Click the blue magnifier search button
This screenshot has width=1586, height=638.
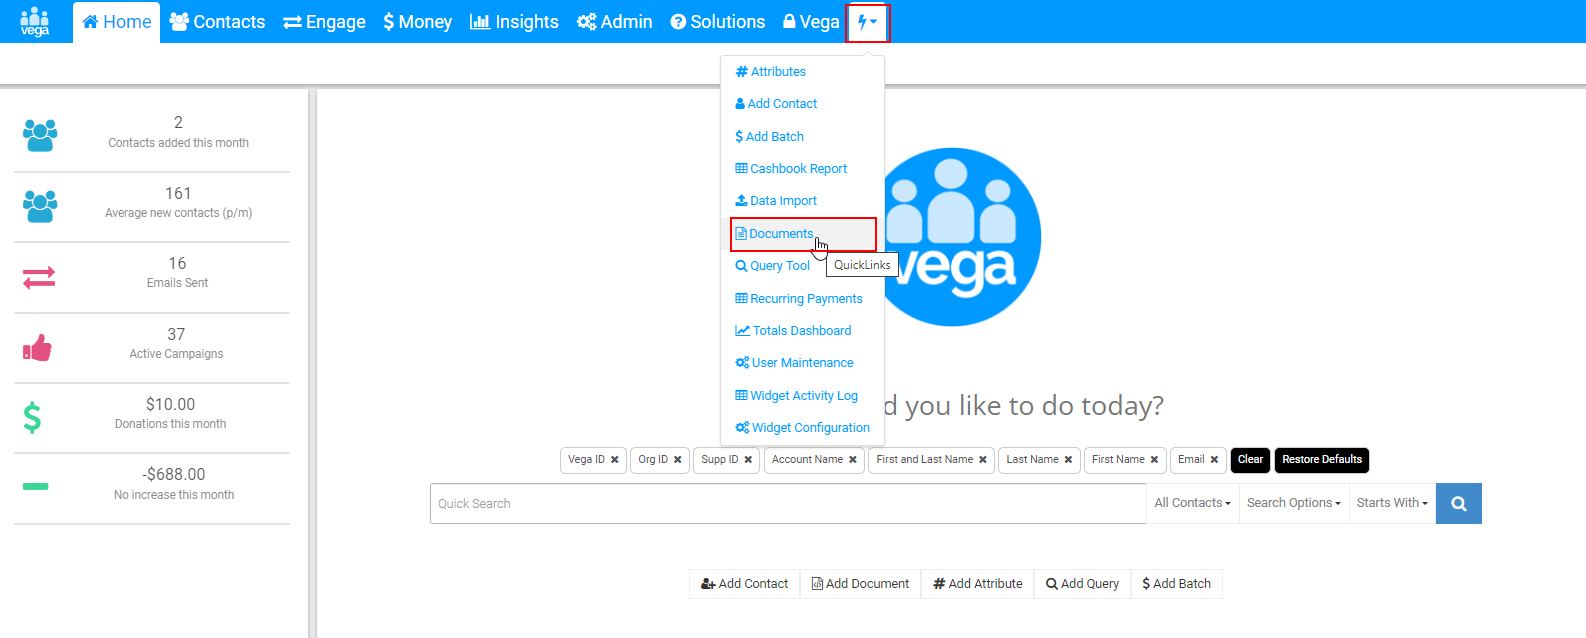click(x=1459, y=504)
